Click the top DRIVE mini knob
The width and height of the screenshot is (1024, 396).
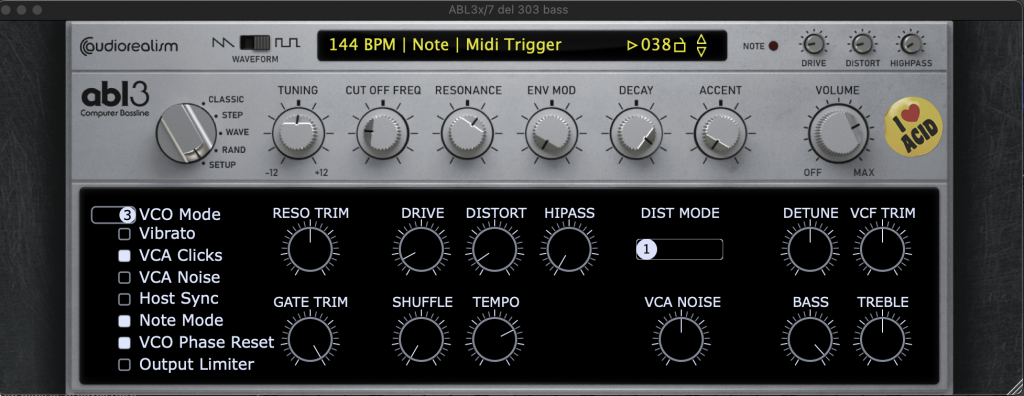(814, 44)
